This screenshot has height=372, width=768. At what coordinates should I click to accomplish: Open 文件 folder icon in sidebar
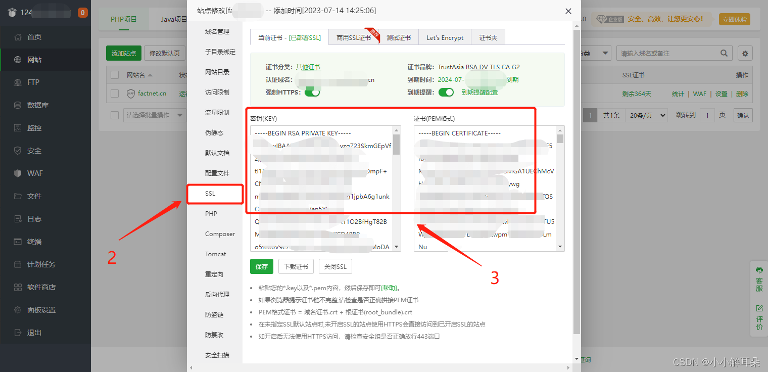tap(18, 196)
